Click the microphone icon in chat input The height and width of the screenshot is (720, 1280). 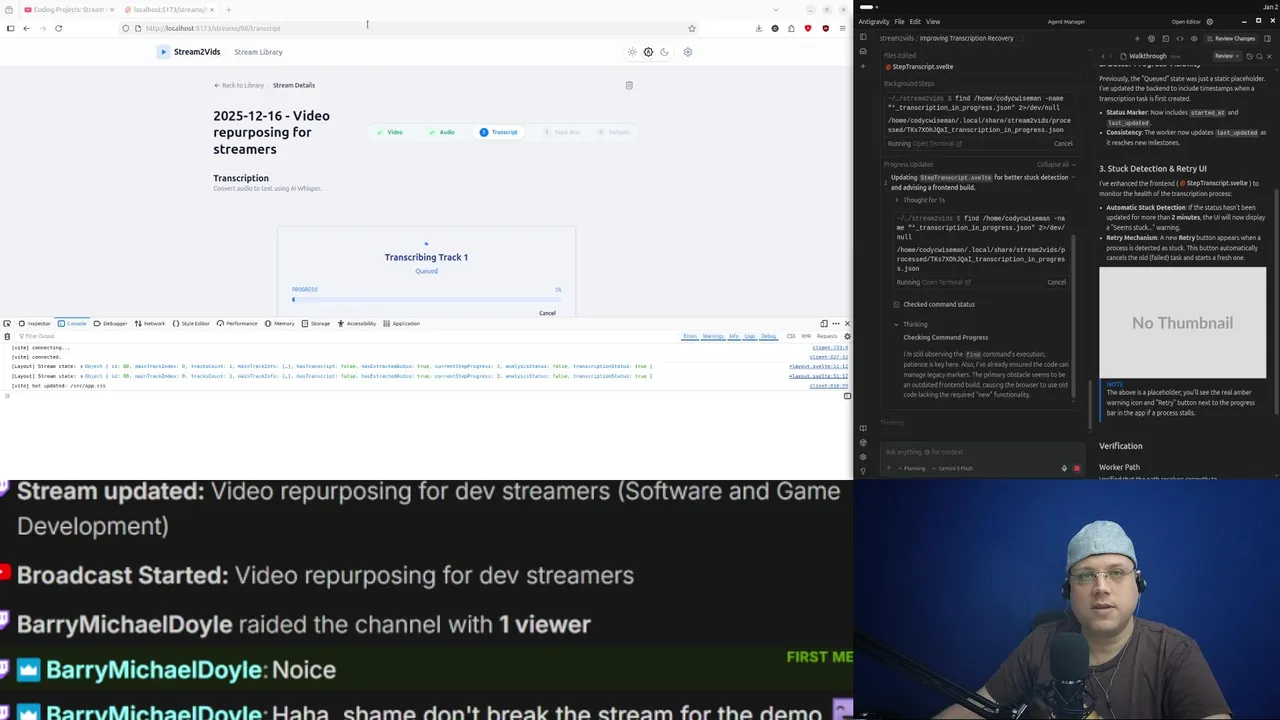1064,468
